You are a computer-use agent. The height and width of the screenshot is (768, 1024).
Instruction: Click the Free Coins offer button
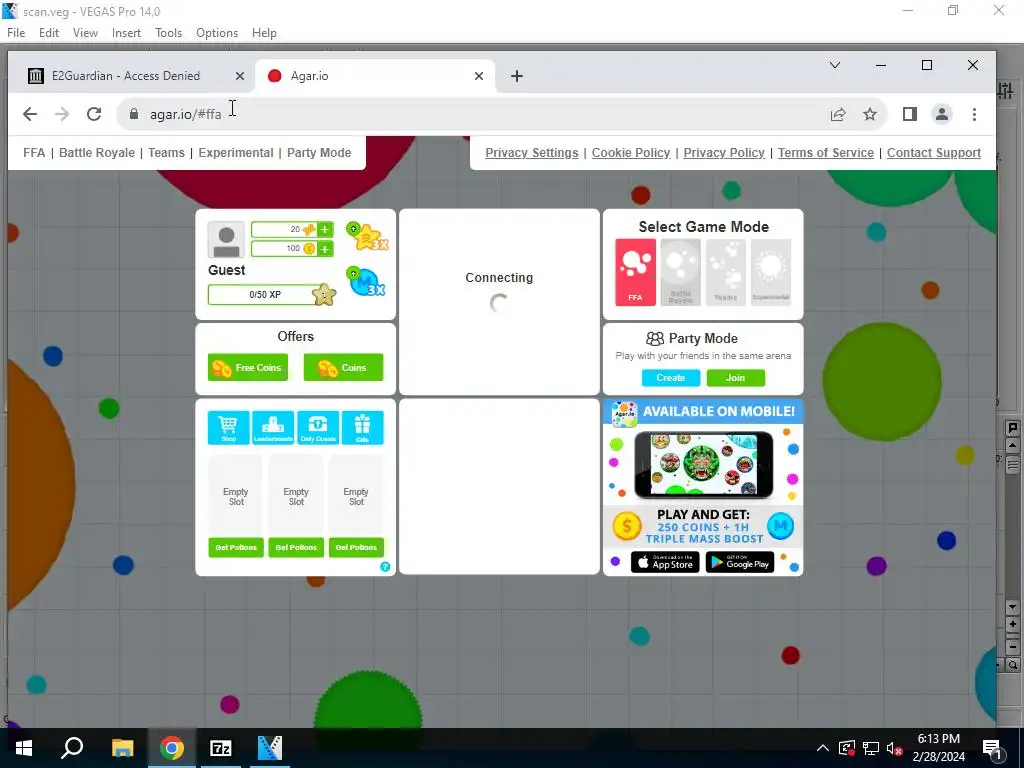coord(248,368)
